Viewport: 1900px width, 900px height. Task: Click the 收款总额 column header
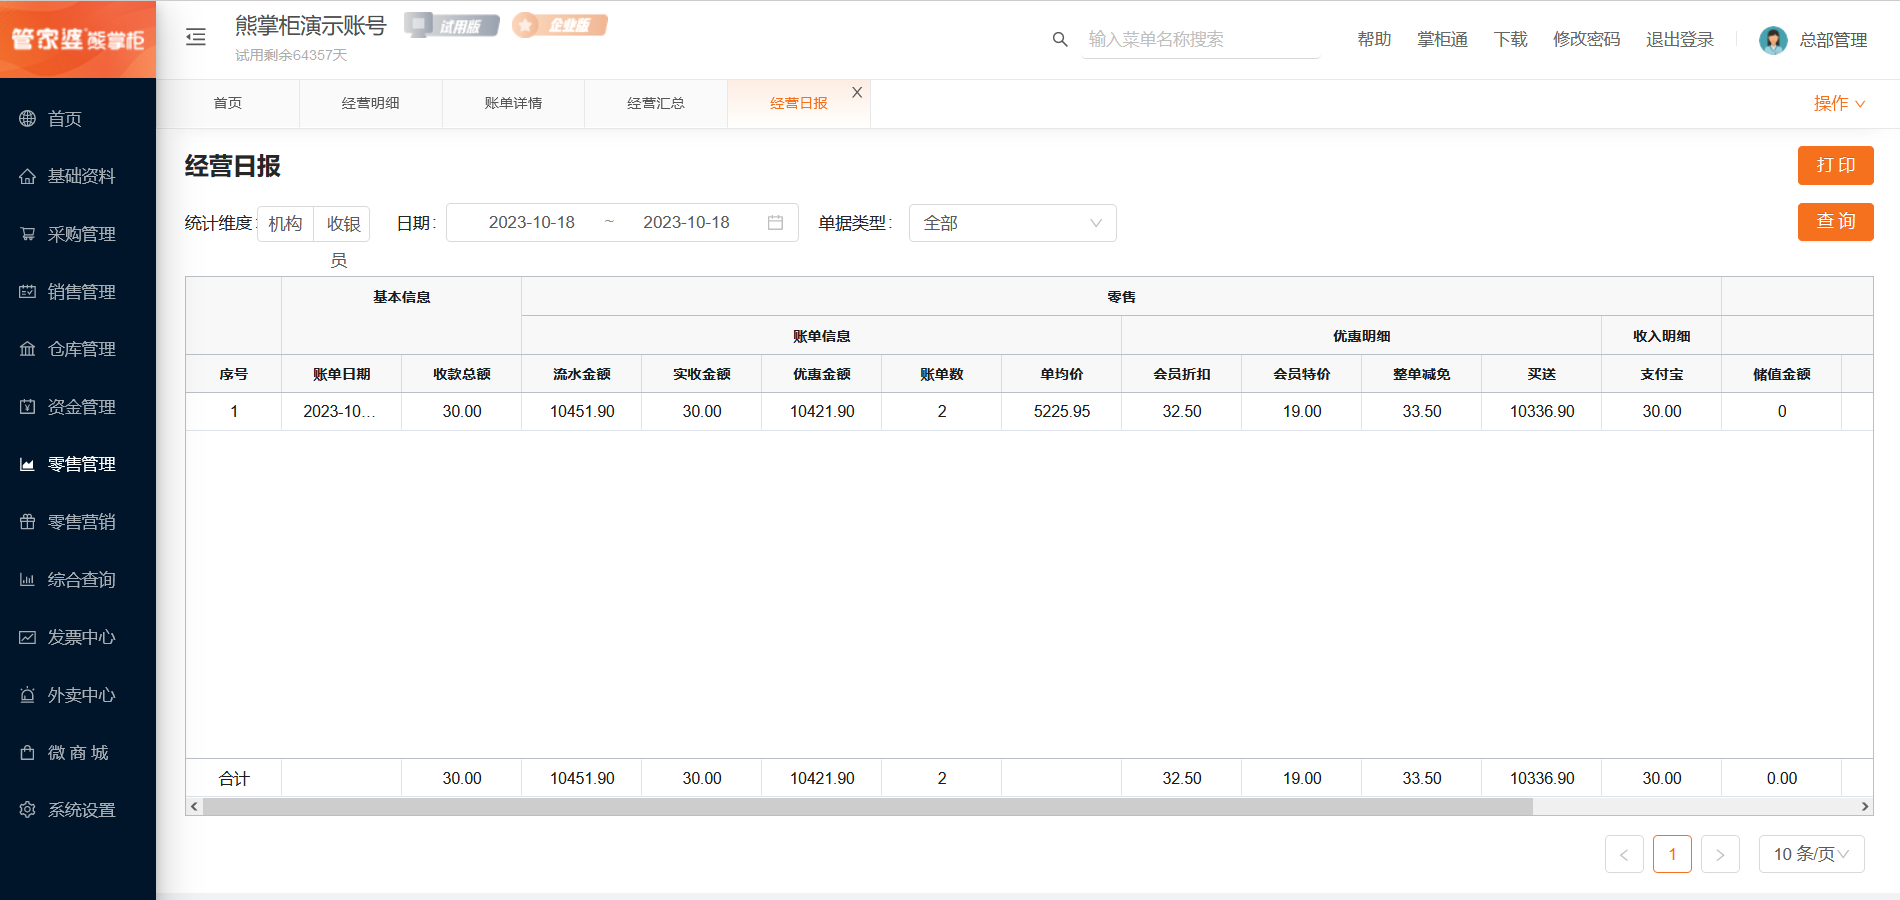462,374
